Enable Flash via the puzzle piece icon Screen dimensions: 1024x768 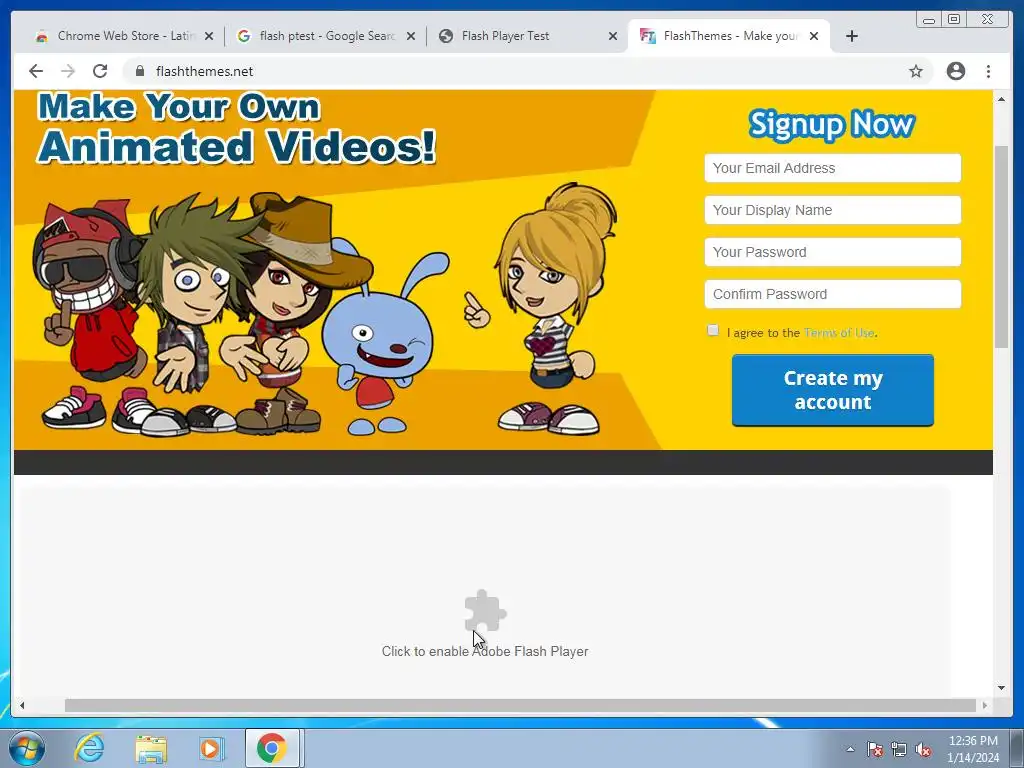coord(485,611)
